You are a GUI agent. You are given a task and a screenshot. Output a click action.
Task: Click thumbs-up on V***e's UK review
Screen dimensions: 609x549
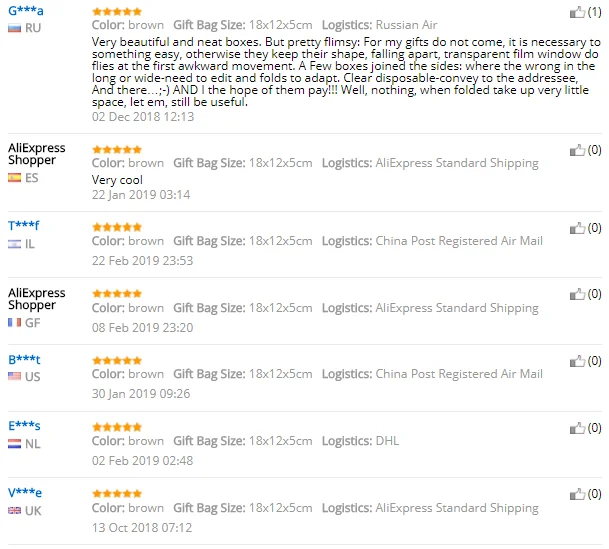pyautogui.click(x=577, y=495)
